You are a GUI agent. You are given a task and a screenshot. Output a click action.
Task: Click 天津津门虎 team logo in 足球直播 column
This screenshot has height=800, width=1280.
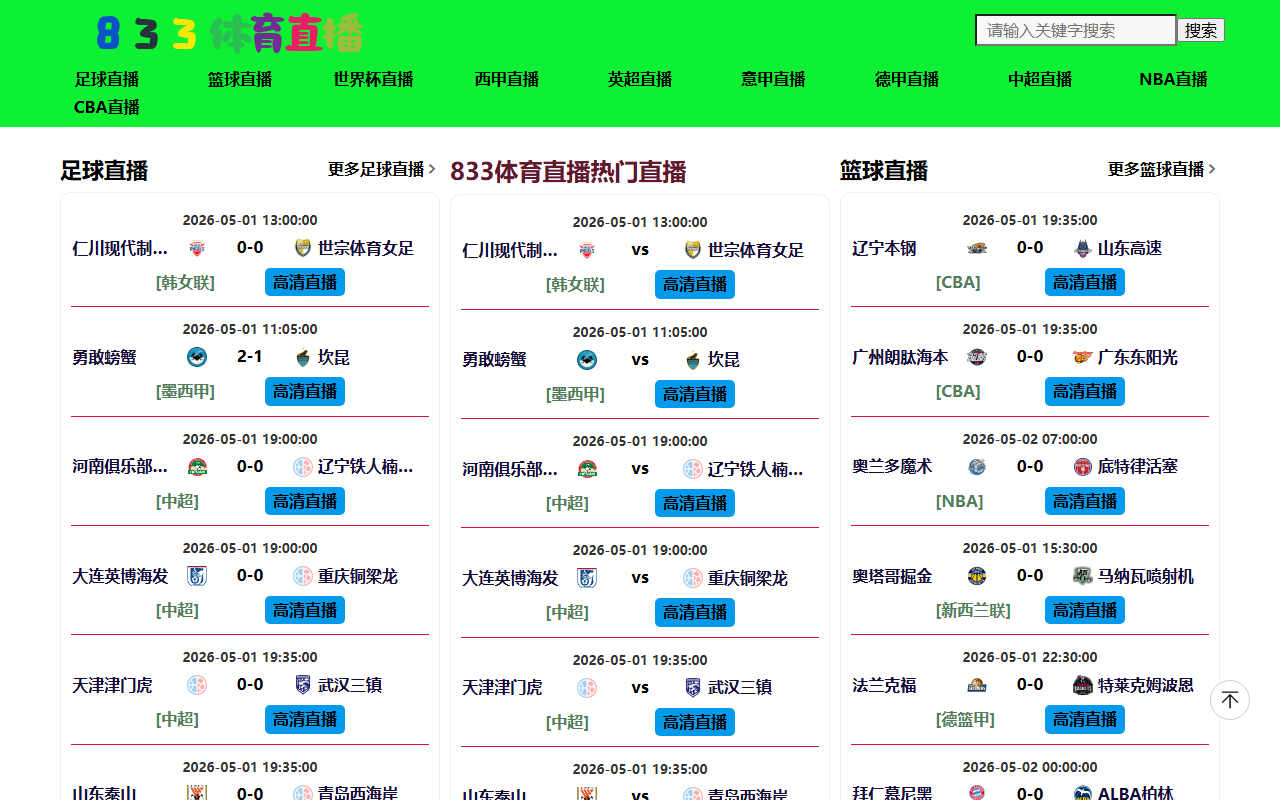(x=197, y=685)
